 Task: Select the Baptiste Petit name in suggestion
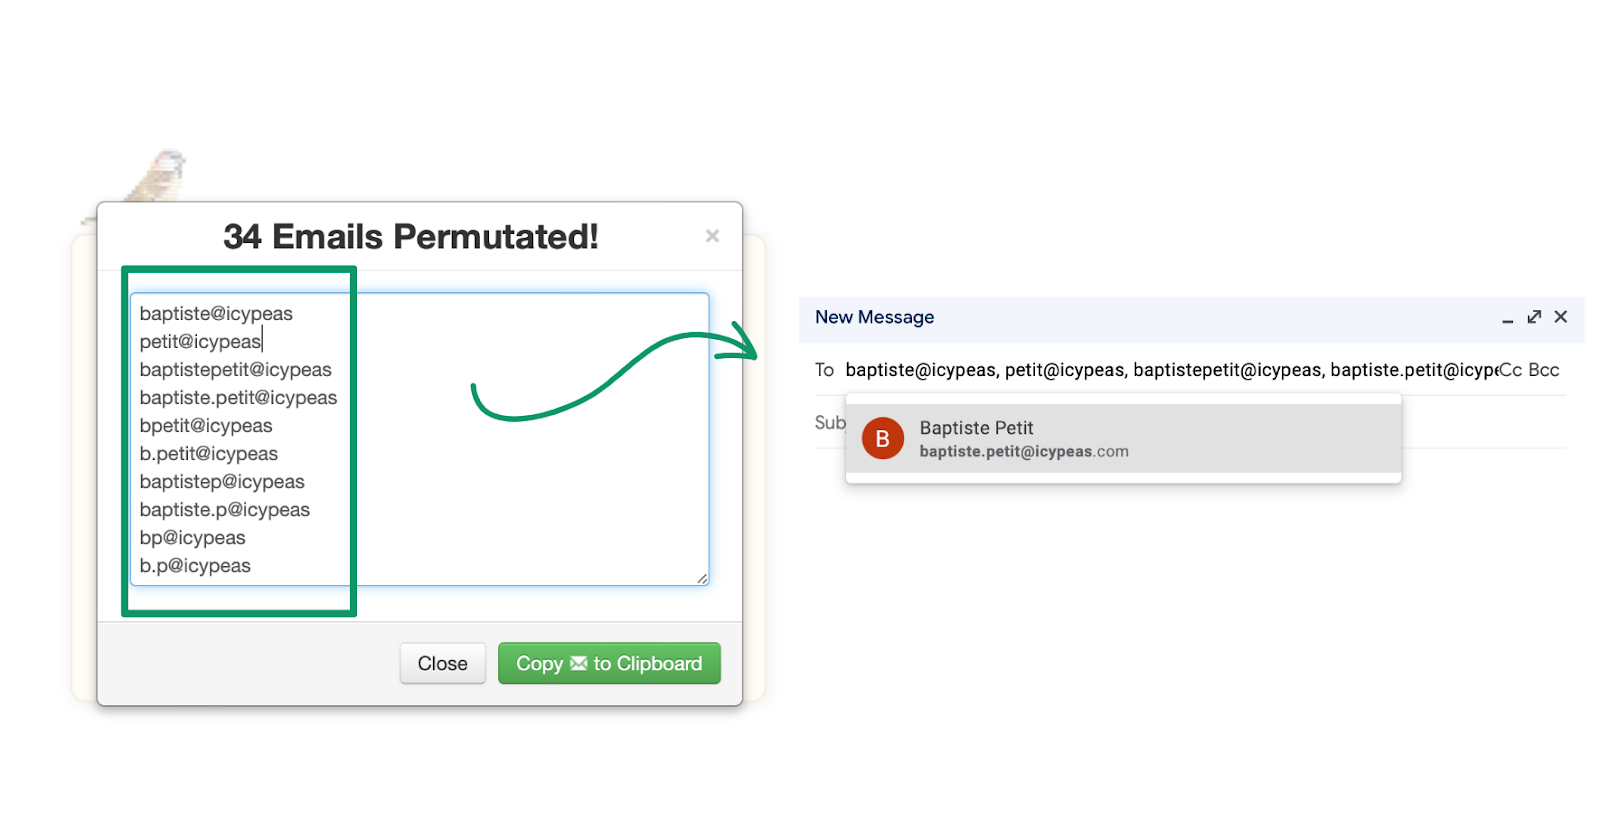[976, 428]
